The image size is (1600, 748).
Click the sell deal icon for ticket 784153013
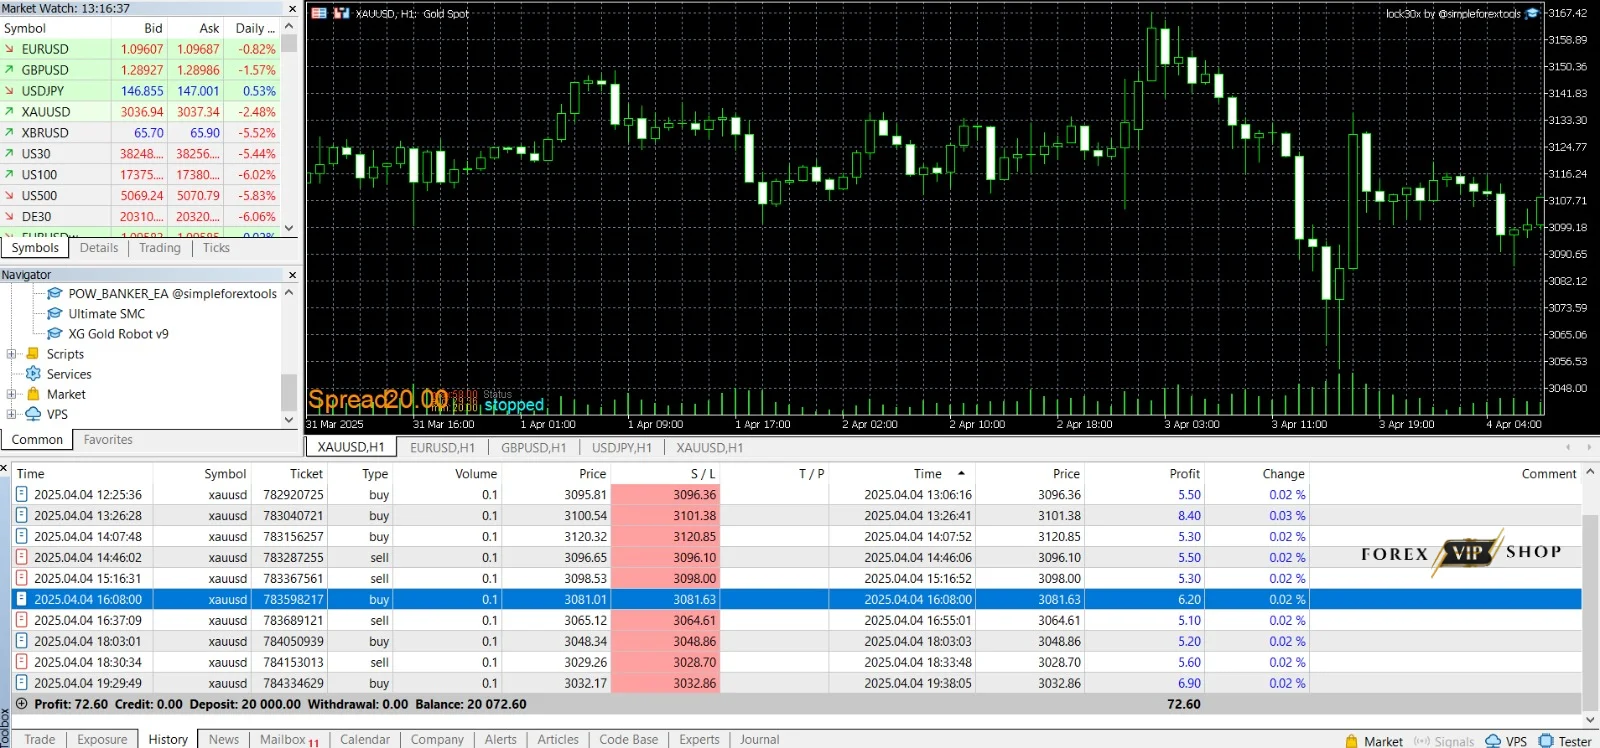[21, 663]
